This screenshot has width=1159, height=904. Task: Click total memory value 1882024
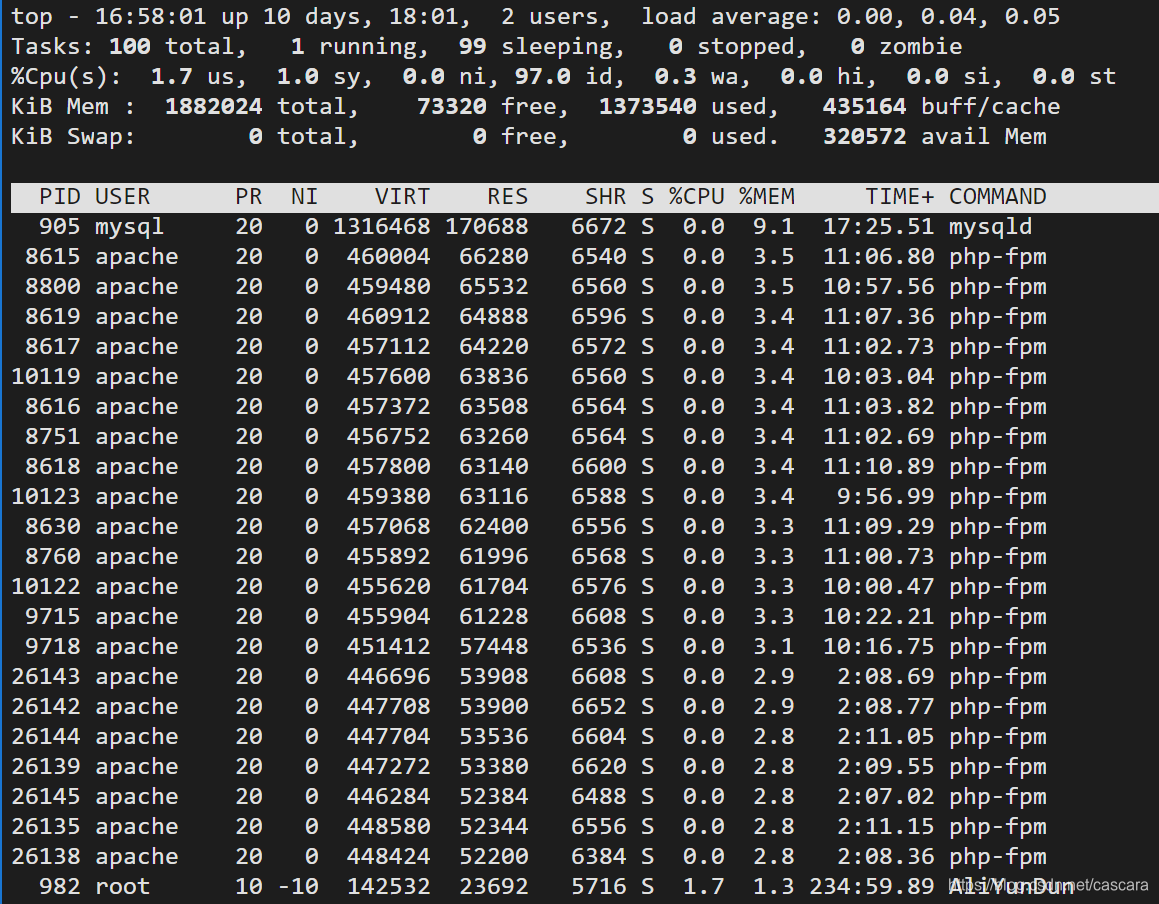214,106
